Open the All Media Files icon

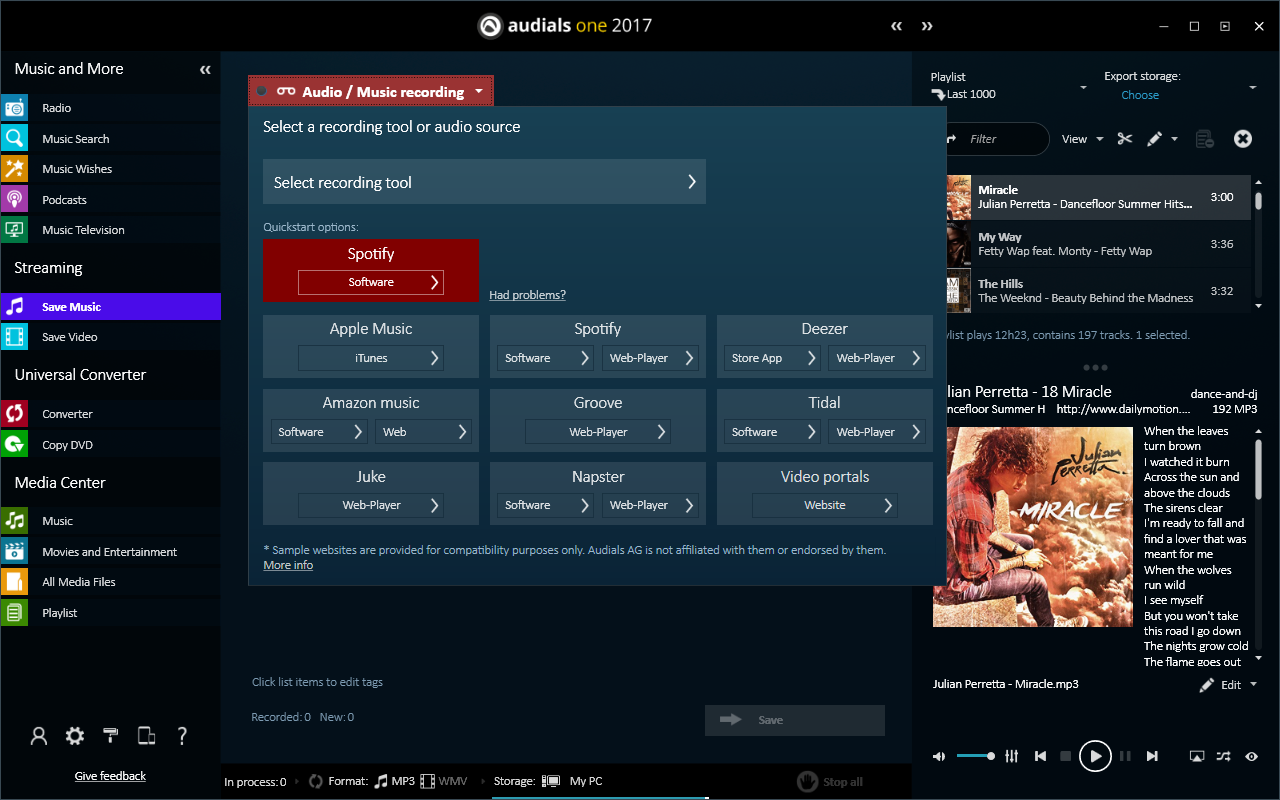click(x=14, y=582)
